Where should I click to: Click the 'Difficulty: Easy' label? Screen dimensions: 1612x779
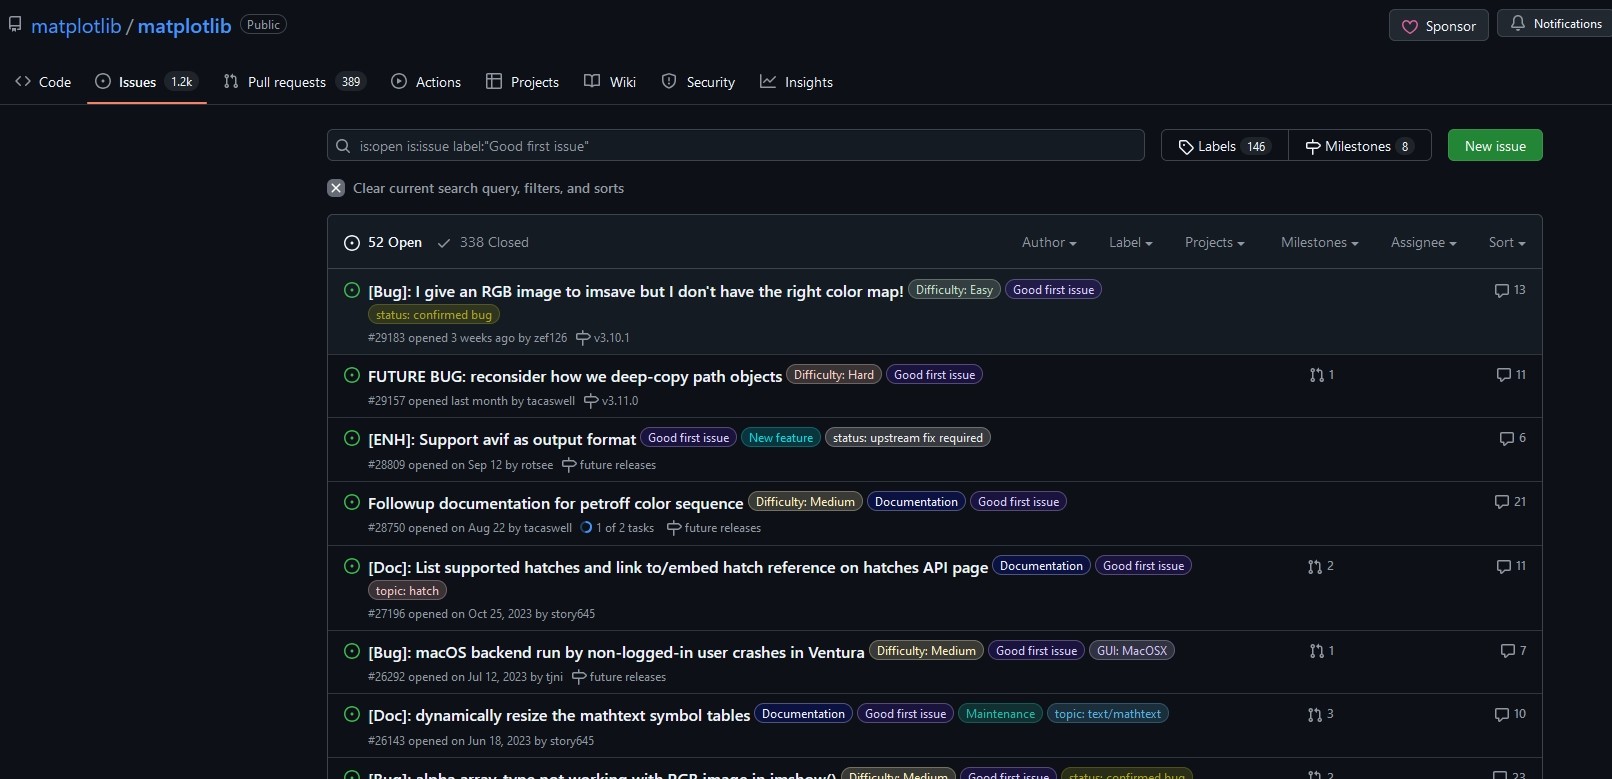(954, 290)
